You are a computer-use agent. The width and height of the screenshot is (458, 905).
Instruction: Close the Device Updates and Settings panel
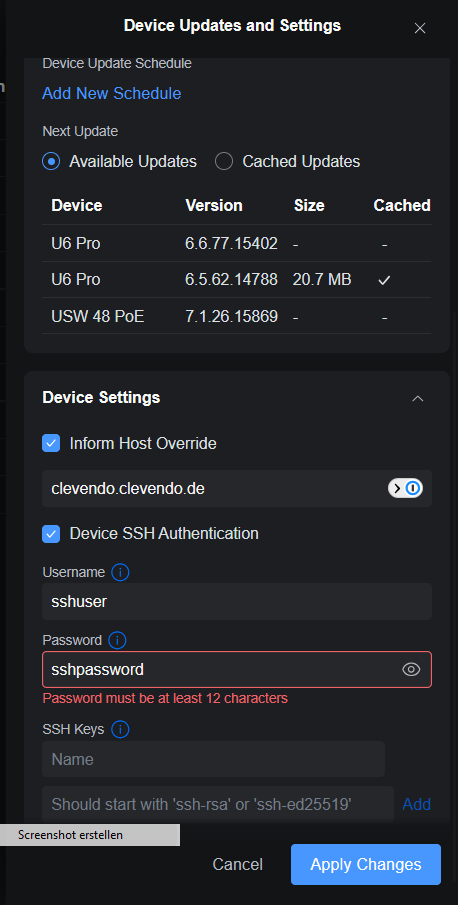pyautogui.click(x=420, y=28)
